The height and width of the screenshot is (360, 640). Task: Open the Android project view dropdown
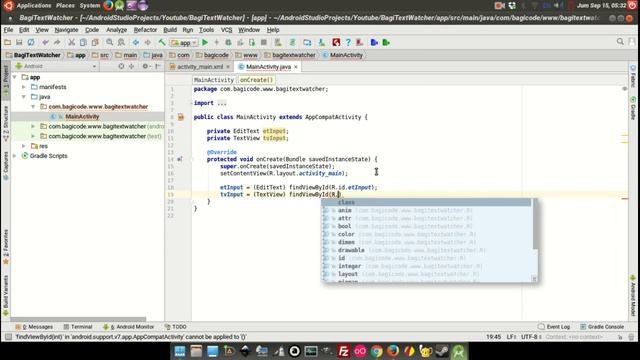[x=56, y=66]
